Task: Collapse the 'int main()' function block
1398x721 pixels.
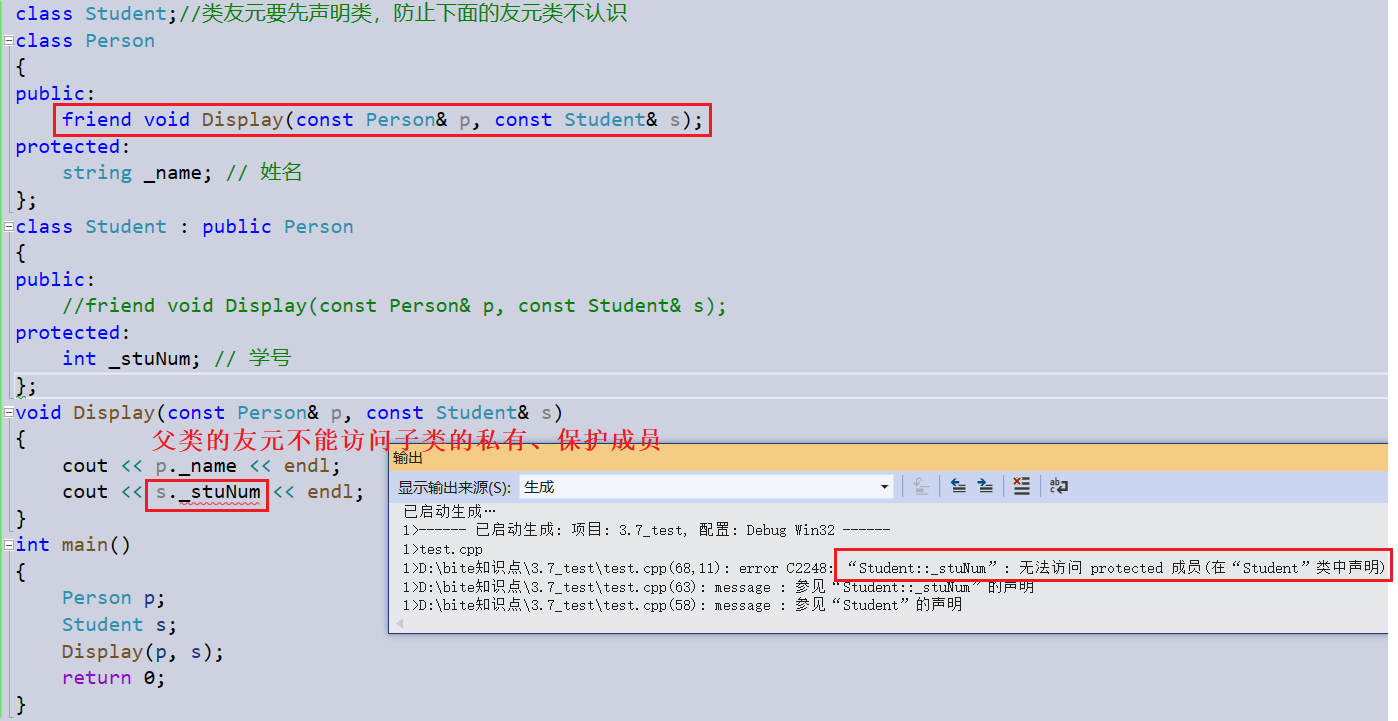Action: [x=8, y=545]
